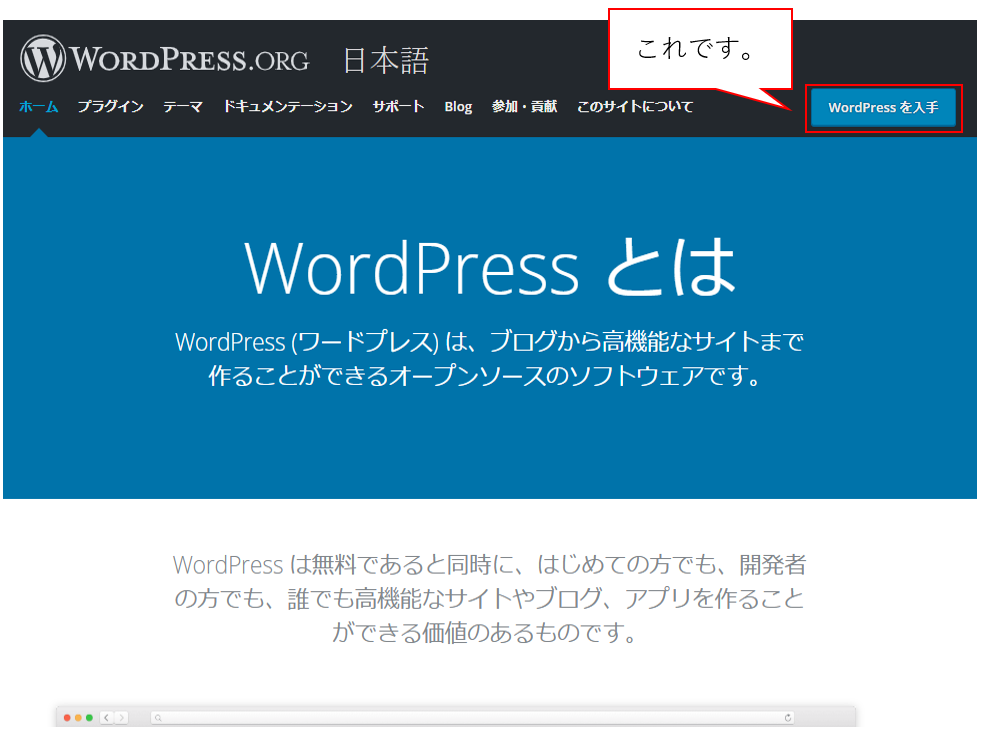Select サポート in the navigation bar
The image size is (981, 733).
point(399,107)
